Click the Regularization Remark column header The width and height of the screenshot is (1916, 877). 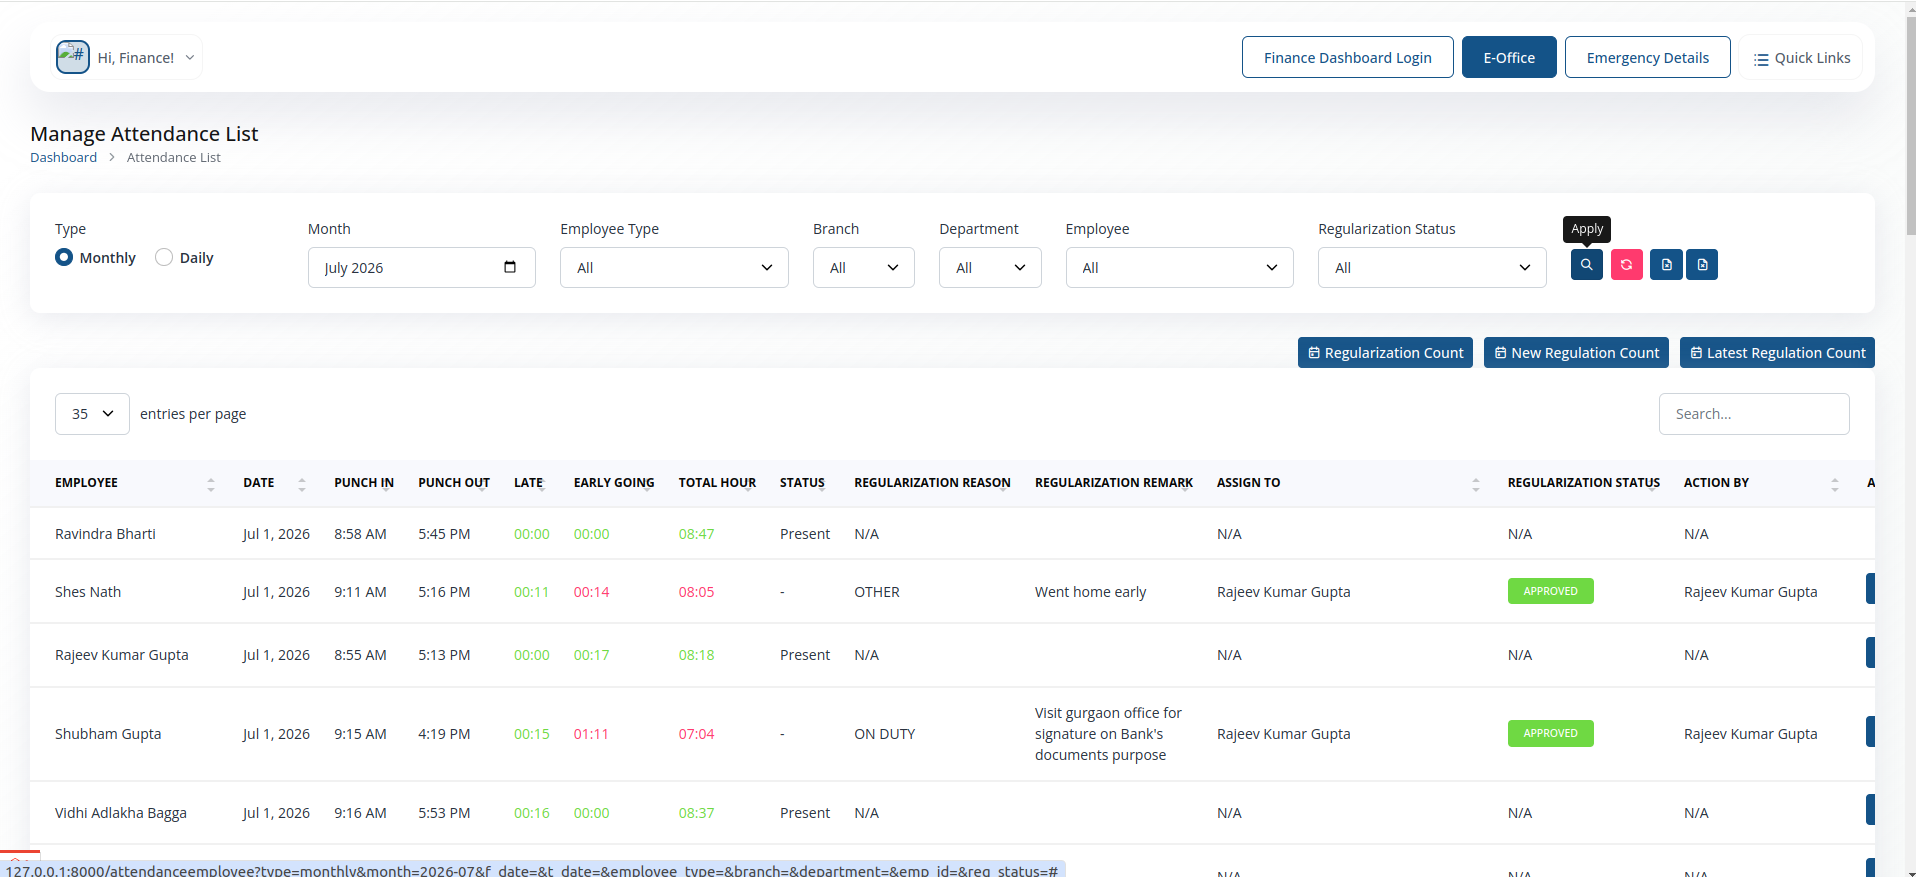1114,483
